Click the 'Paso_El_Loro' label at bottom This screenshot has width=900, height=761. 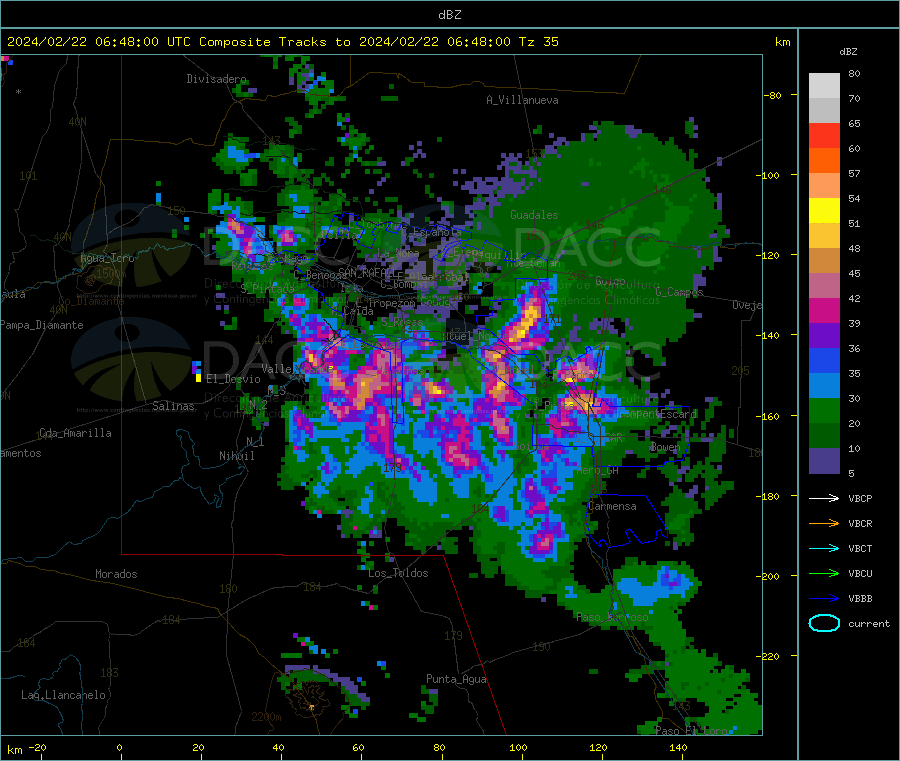[x=692, y=731]
